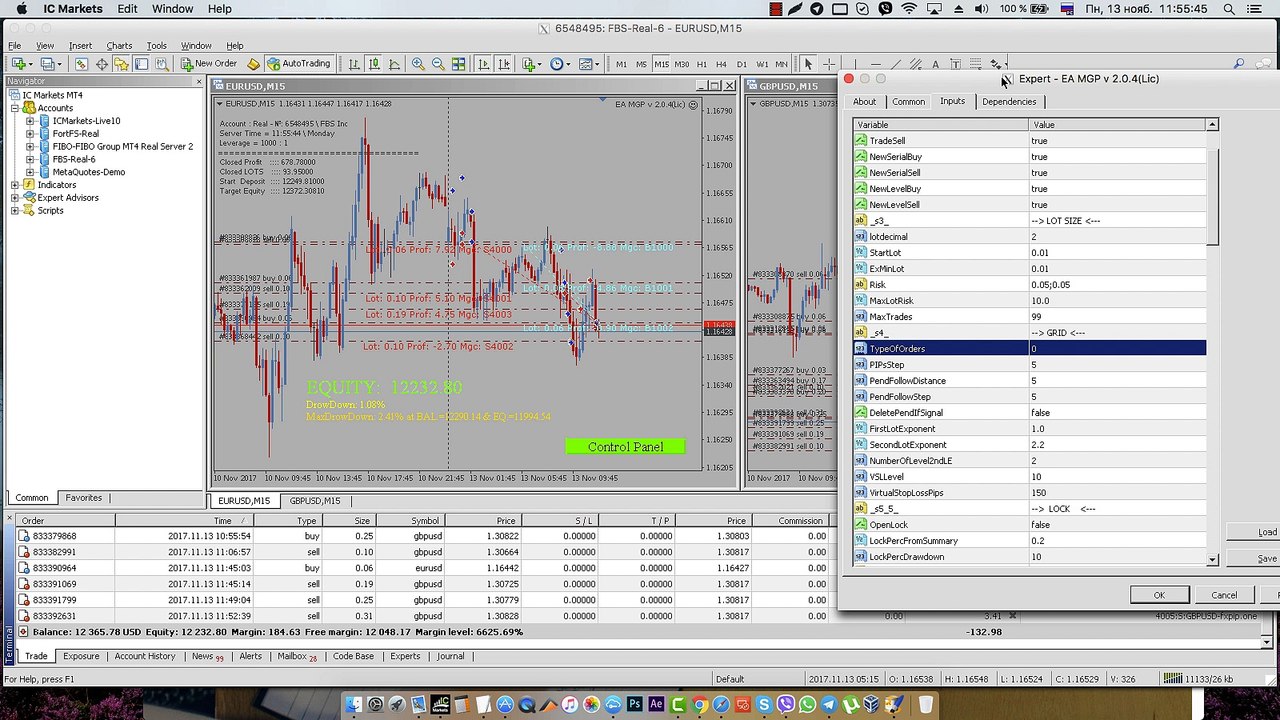This screenshot has width=1280, height=720.
Task: Expand the MetaQuotes-Demo account node
Action: (30, 172)
